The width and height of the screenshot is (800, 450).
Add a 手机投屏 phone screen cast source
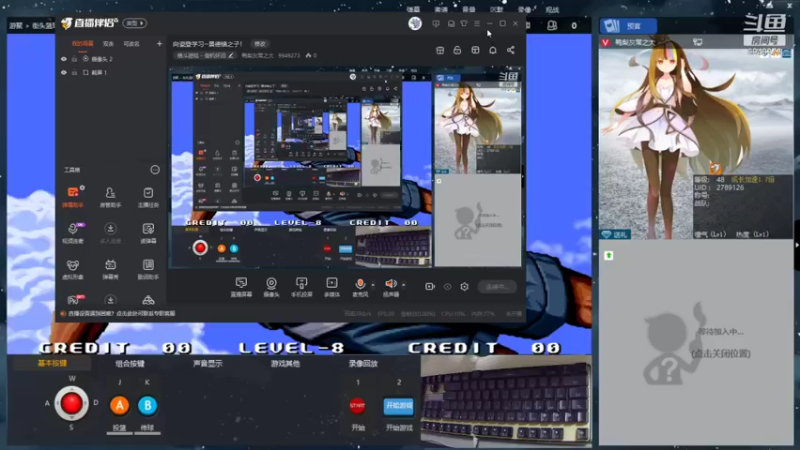click(x=302, y=287)
